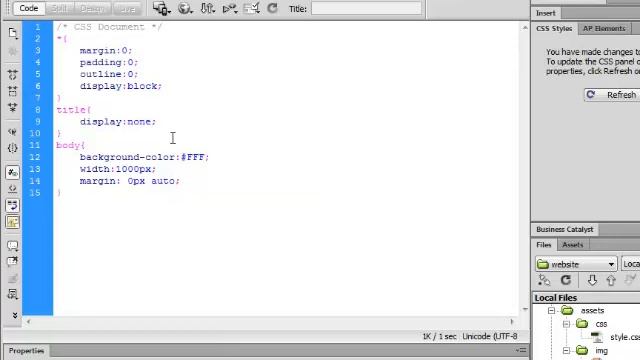Viewport: 640px width, 360px height.
Task: Click horizontal scrollbar right arrow
Action: click(x=512, y=322)
